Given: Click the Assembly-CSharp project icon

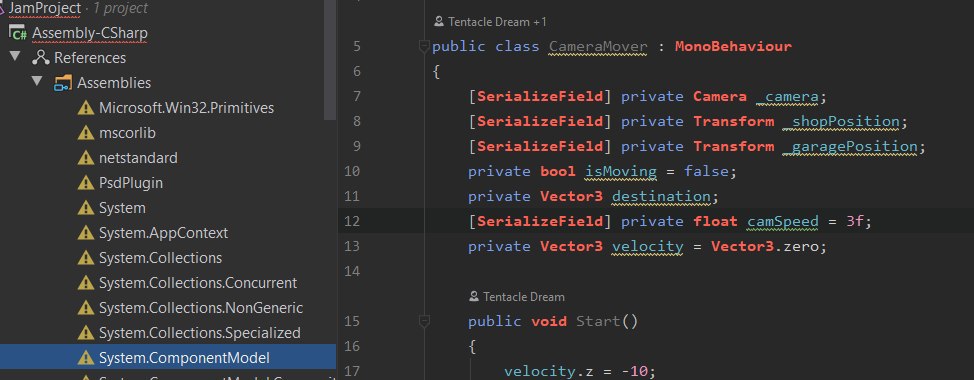Looking at the screenshot, I should pyautogui.click(x=17, y=32).
